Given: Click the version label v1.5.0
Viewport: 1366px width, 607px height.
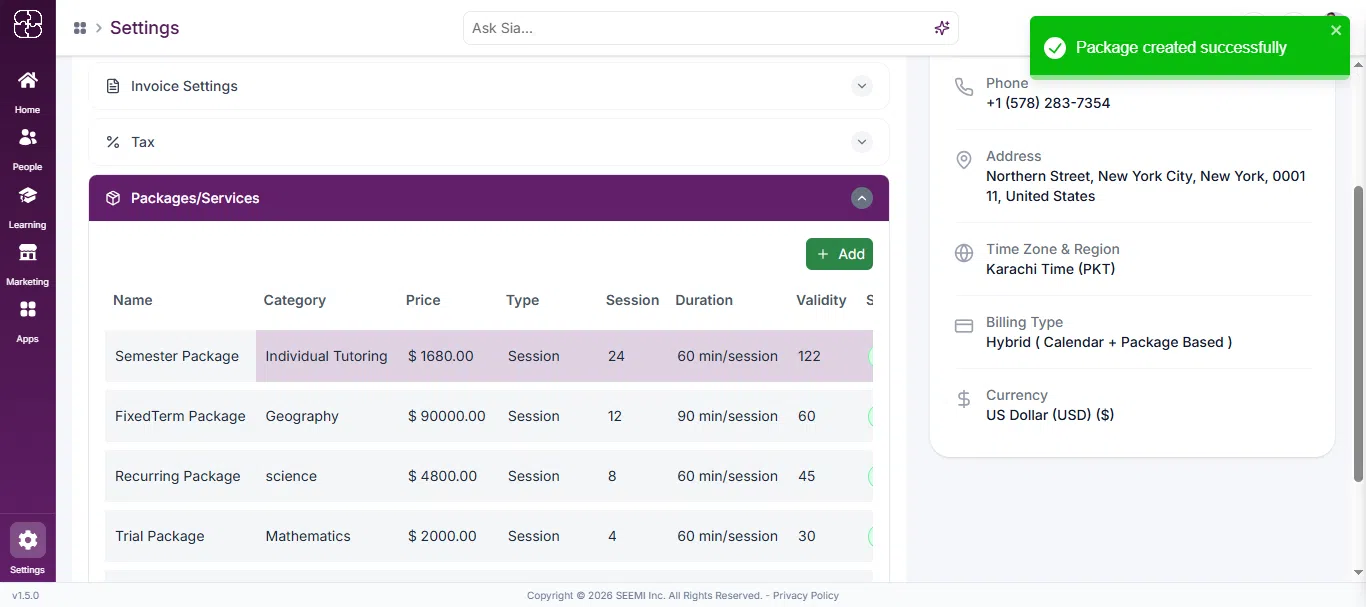Looking at the screenshot, I should [26, 595].
